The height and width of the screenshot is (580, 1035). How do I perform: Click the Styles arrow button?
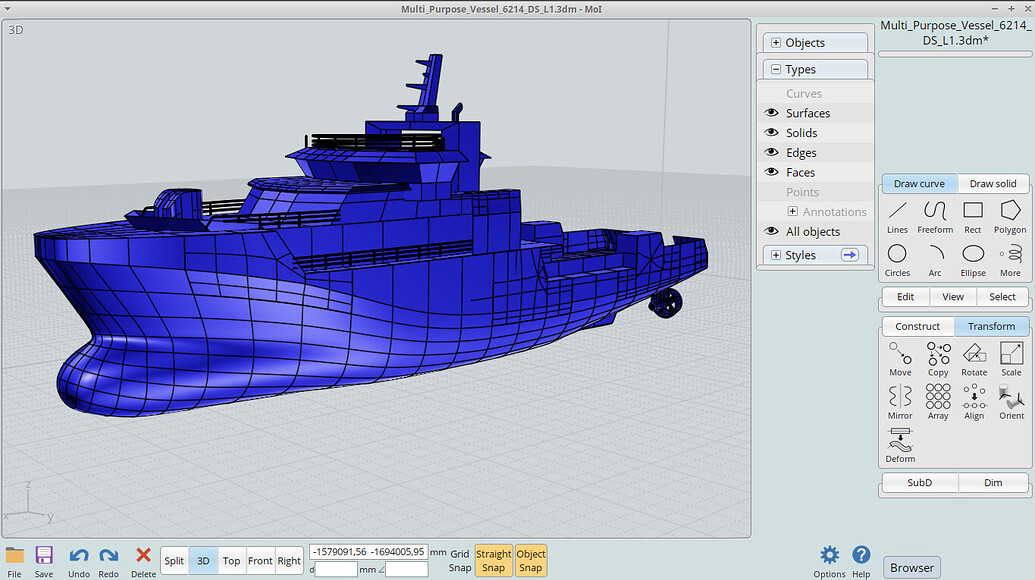850,255
